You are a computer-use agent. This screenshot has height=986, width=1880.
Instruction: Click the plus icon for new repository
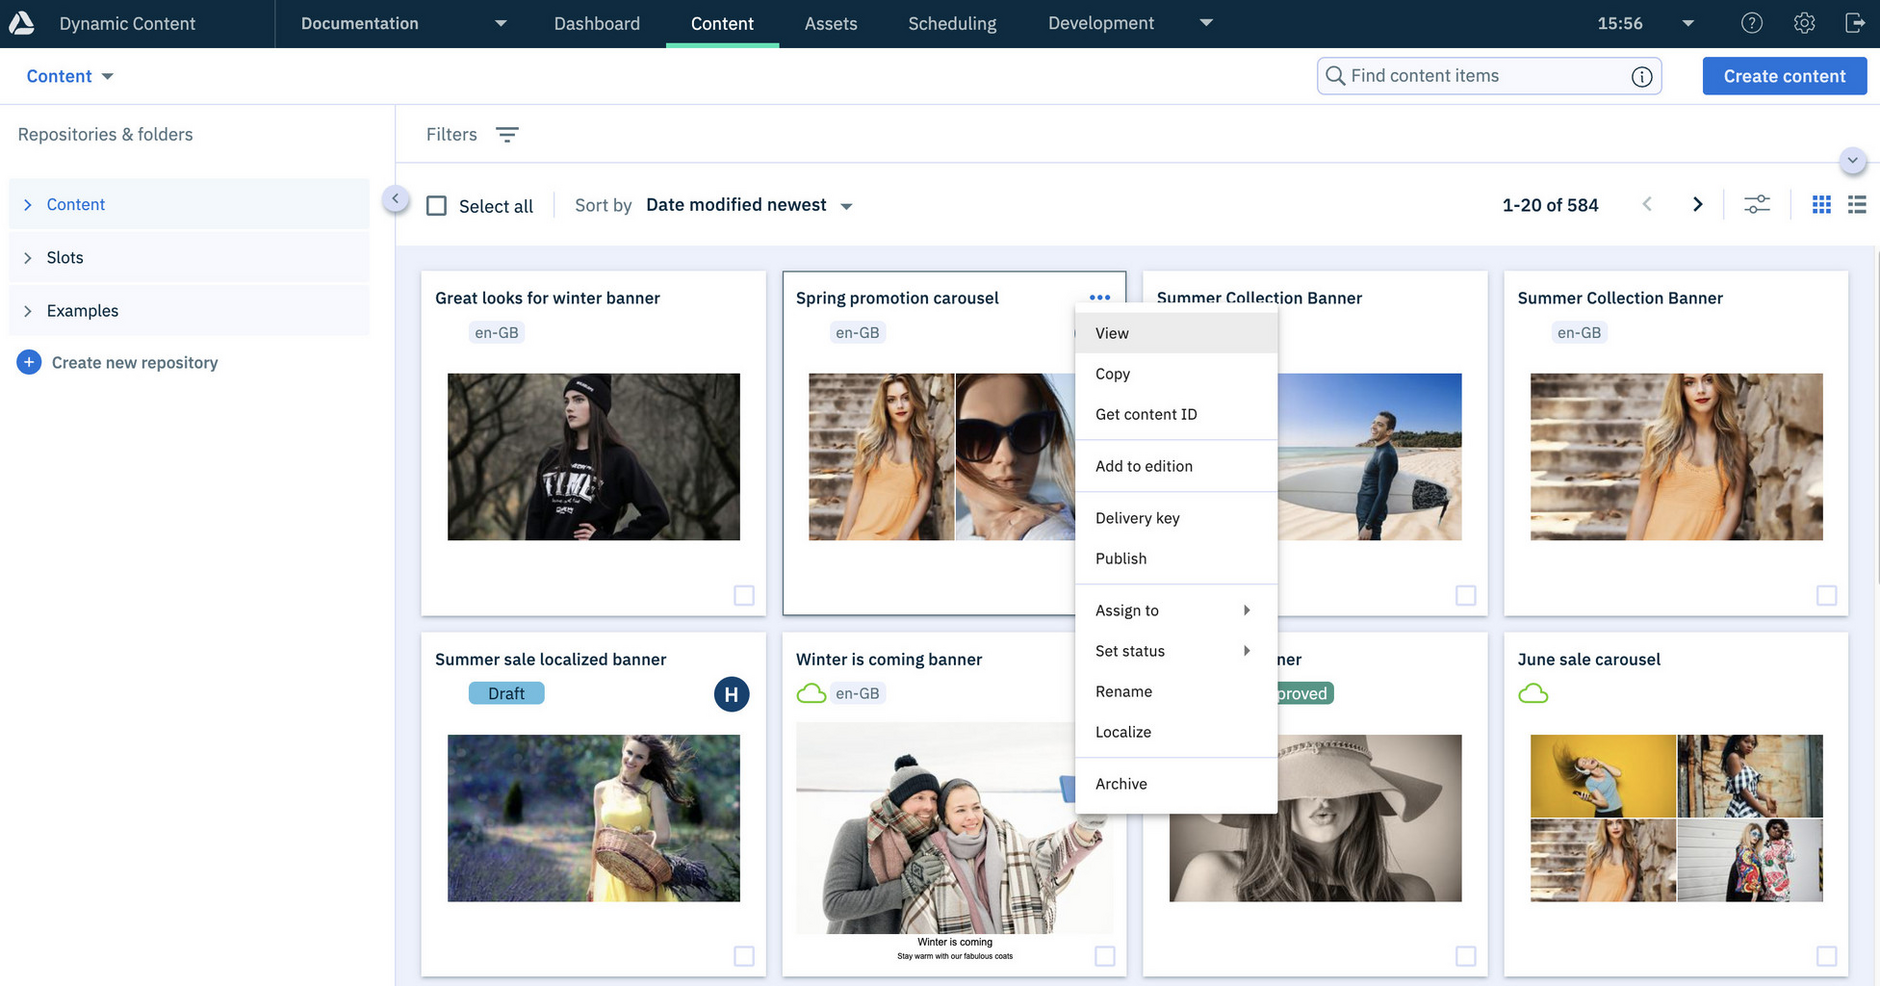click(x=29, y=362)
